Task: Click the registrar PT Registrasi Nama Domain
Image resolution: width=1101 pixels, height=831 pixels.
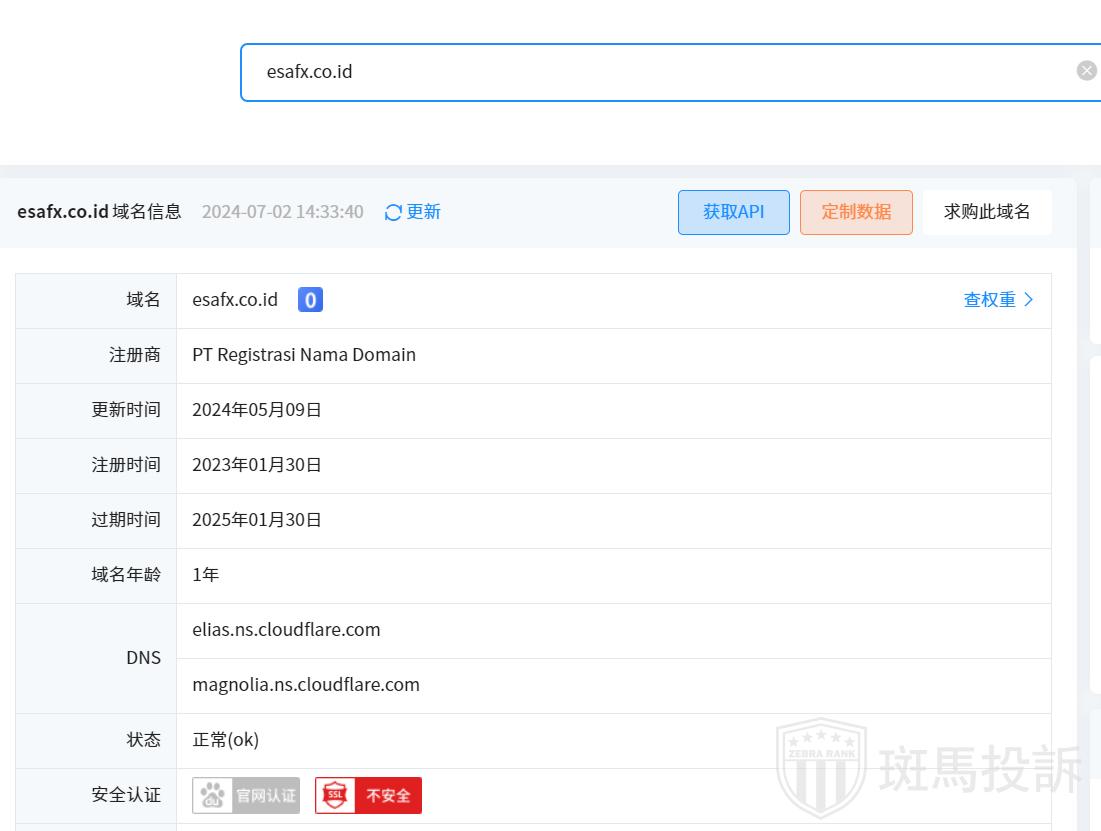Action: click(x=304, y=355)
